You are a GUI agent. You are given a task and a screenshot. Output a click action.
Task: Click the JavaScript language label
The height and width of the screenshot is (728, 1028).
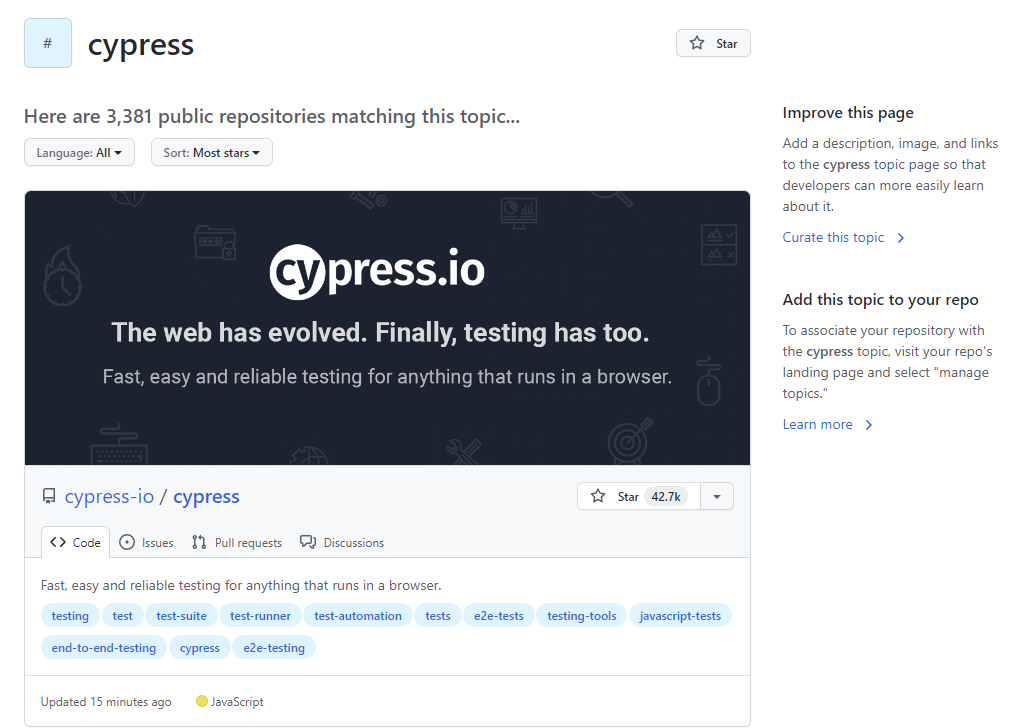[x=230, y=702]
